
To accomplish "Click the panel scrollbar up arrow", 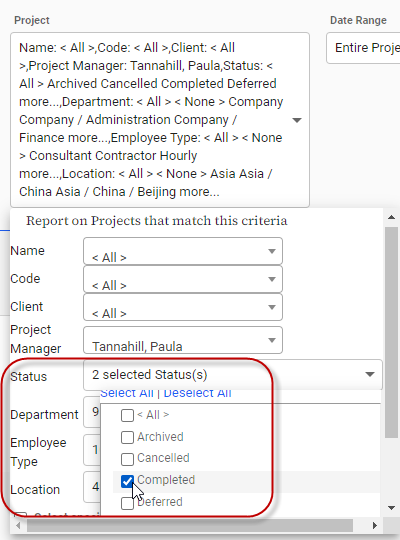I will (391, 217).
